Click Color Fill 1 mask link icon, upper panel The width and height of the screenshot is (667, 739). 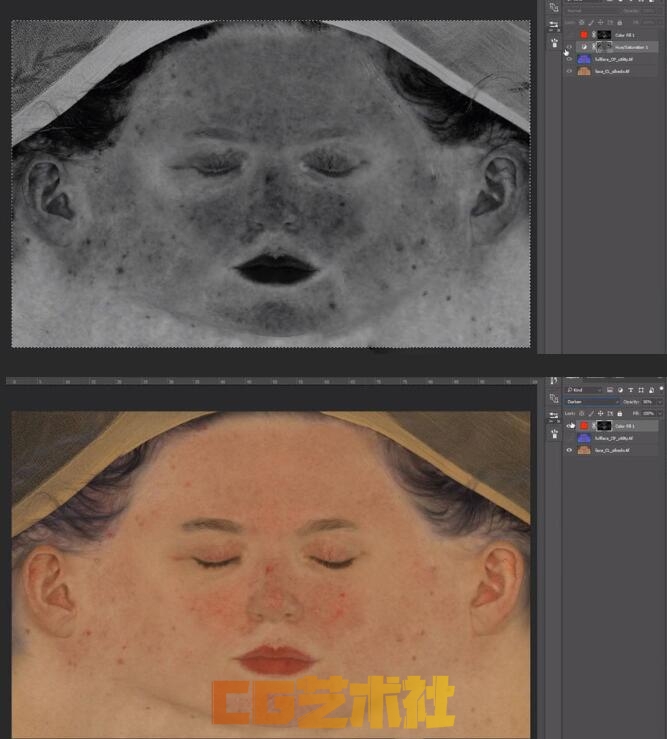pyautogui.click(x=593, y=35)
